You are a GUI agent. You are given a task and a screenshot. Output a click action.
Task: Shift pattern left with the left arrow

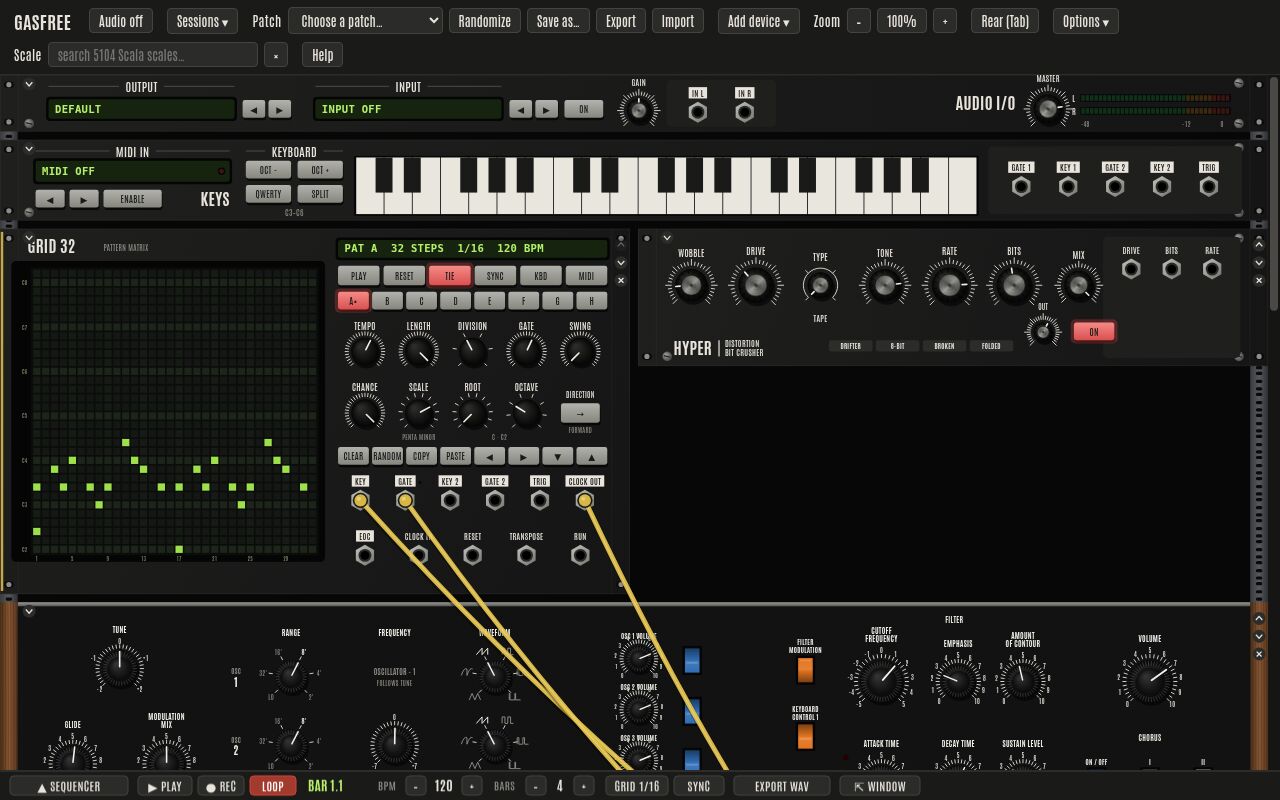coord(489,456)
